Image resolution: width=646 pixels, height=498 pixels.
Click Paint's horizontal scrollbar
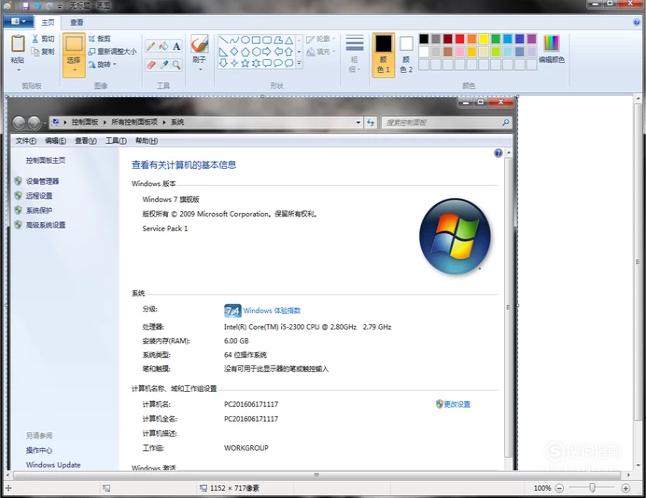(x=316, y=475)
